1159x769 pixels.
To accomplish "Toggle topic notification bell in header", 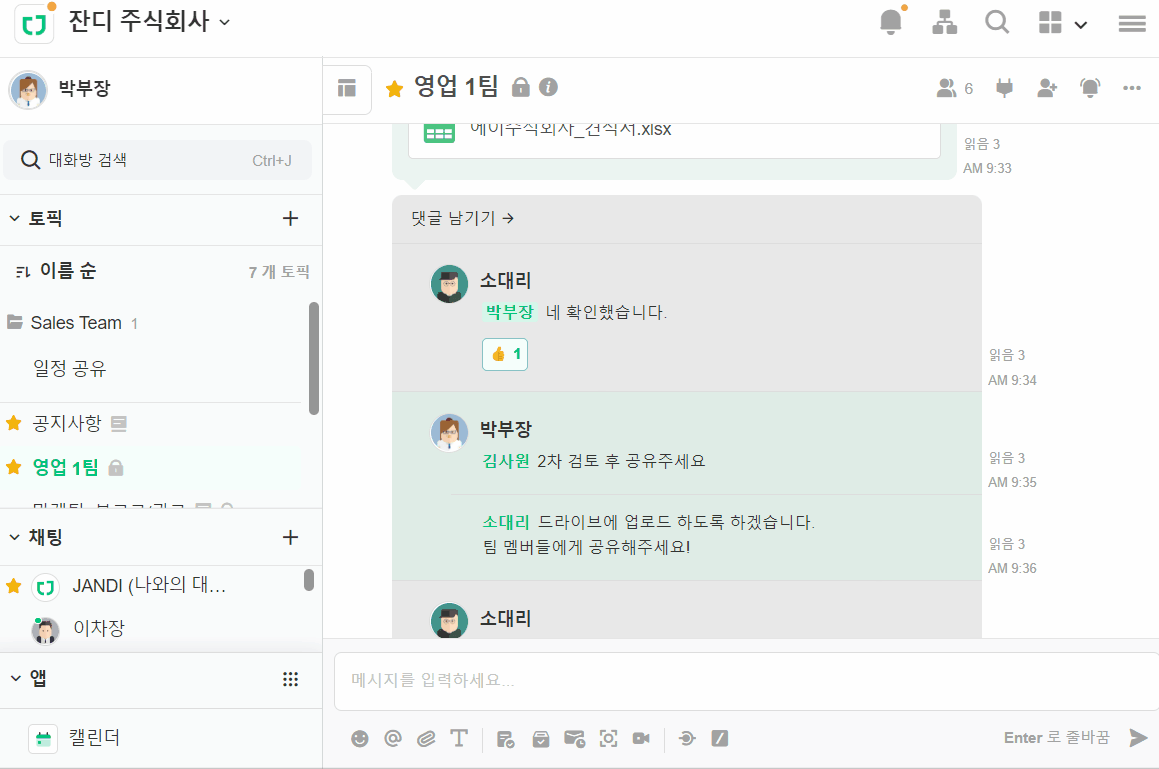I will click(x=1090, y=88).
